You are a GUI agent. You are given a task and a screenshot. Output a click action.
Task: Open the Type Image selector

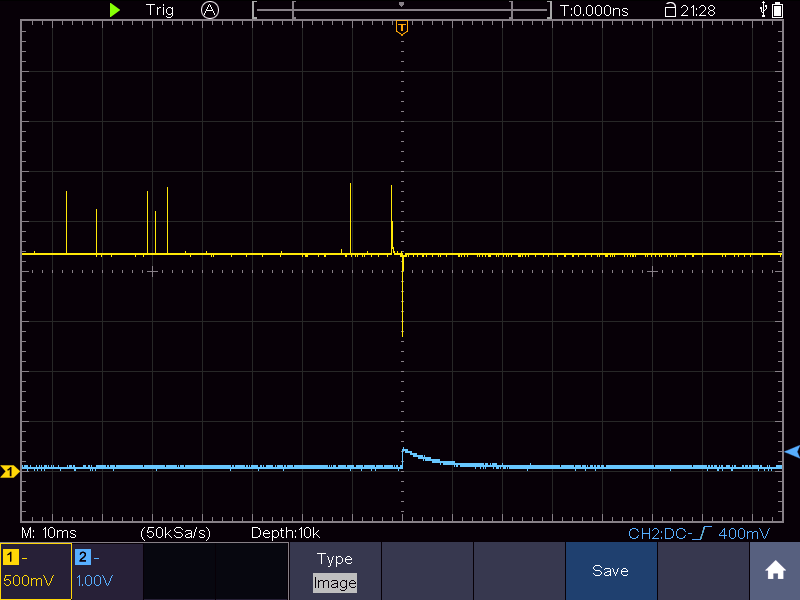(x=335, y=571)
